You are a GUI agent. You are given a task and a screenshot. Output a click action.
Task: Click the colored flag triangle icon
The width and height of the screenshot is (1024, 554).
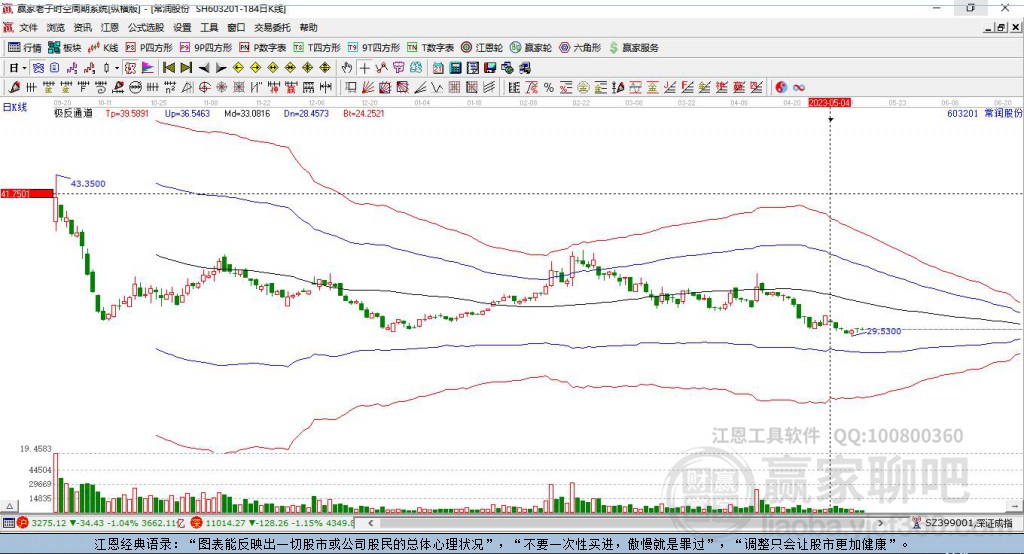148,68
